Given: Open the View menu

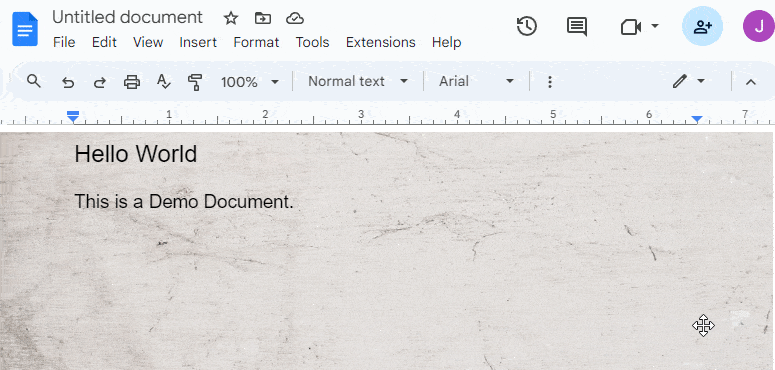Looking at the screenshot, I should pos(148,42).
